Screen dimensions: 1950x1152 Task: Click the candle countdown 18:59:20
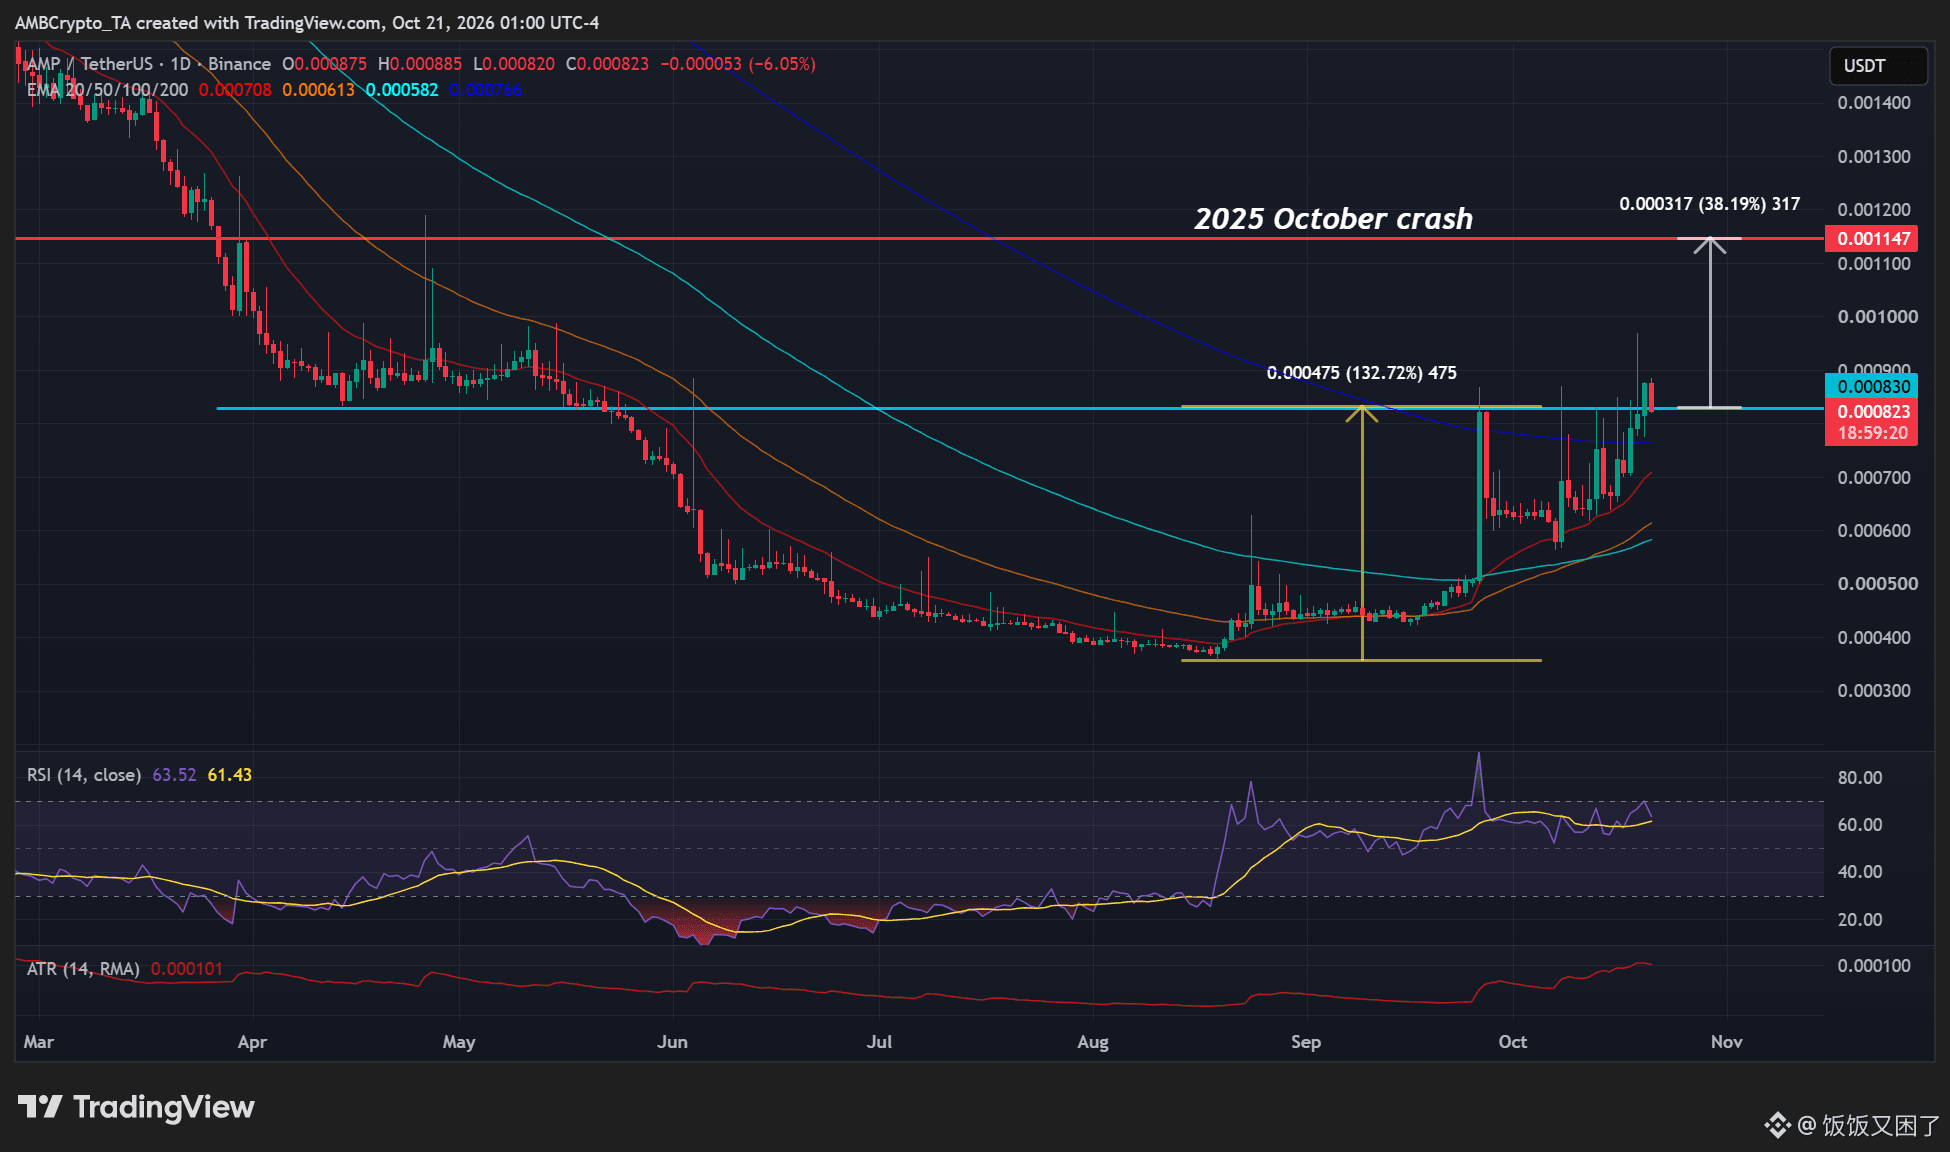1872,434
